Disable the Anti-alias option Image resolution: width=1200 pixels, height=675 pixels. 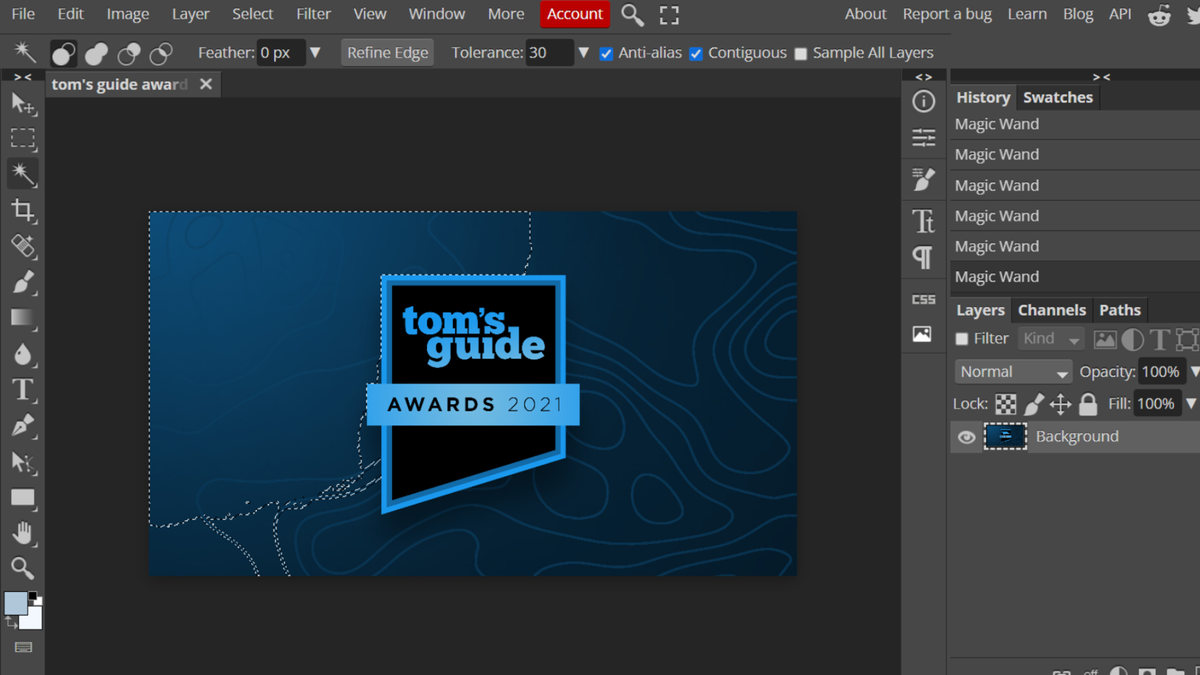606,52
